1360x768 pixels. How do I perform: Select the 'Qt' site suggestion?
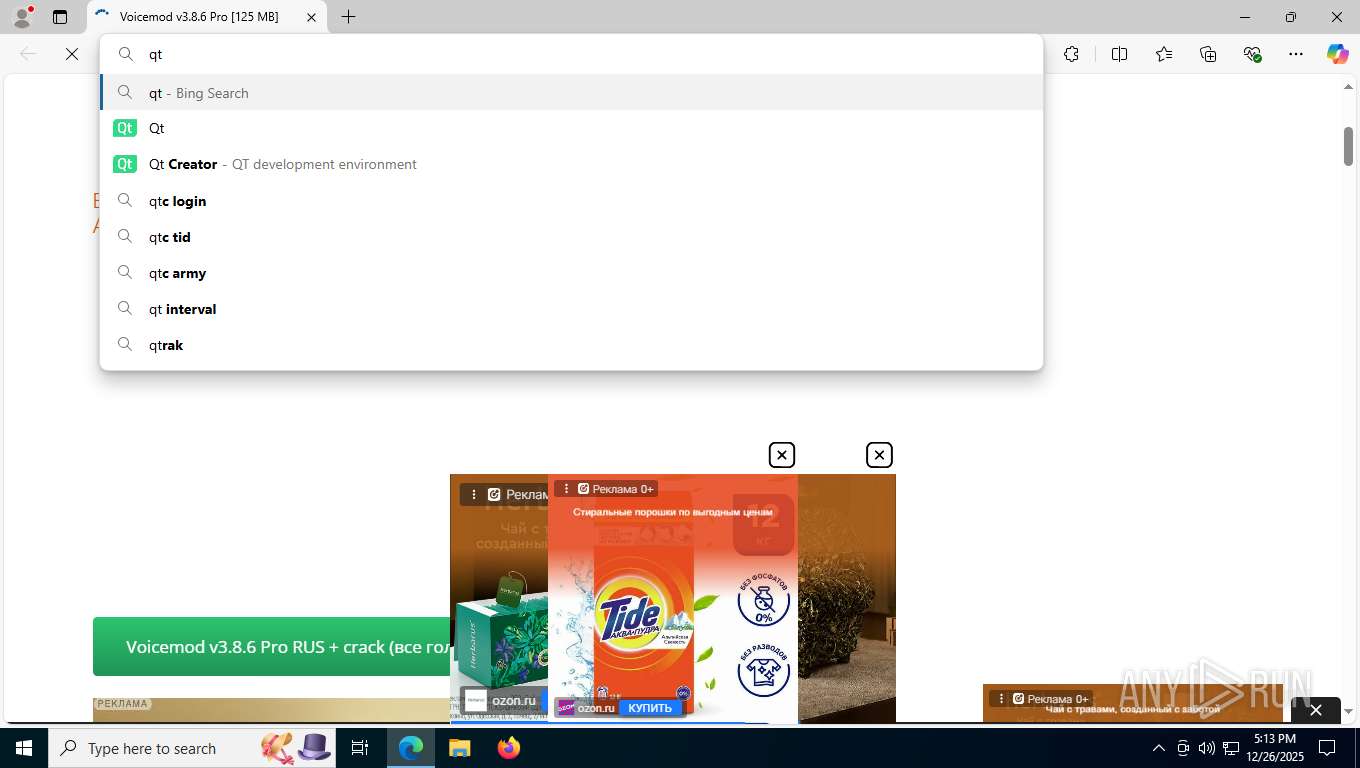coord(571,128)
